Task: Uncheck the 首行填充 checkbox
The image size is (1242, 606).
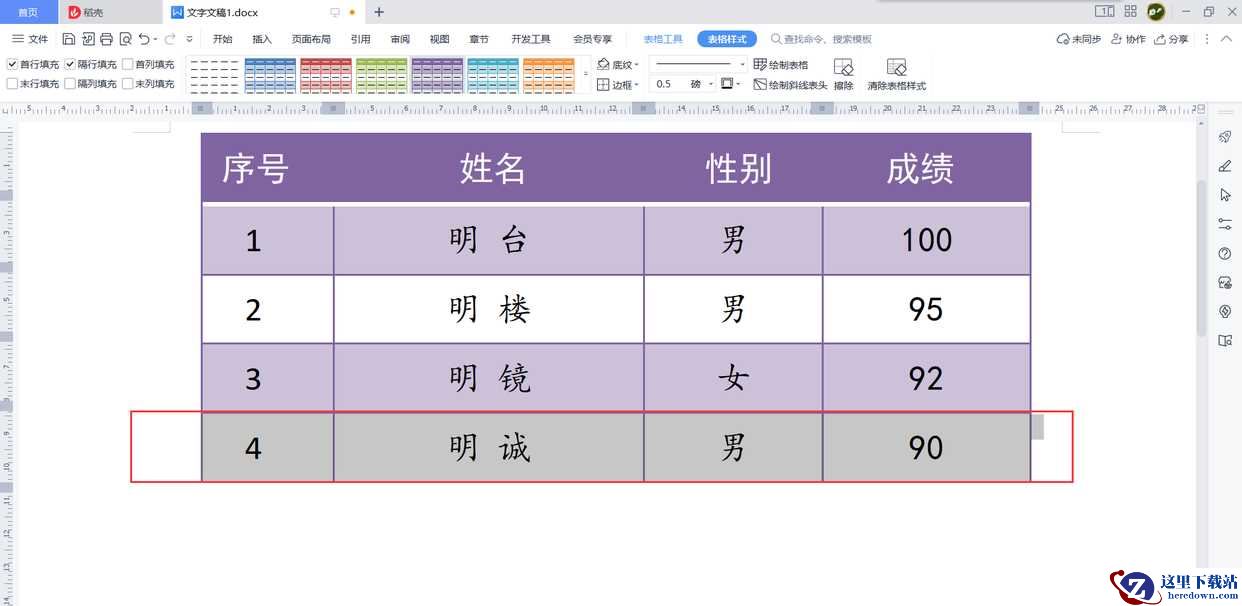Action: coord(12,64)
